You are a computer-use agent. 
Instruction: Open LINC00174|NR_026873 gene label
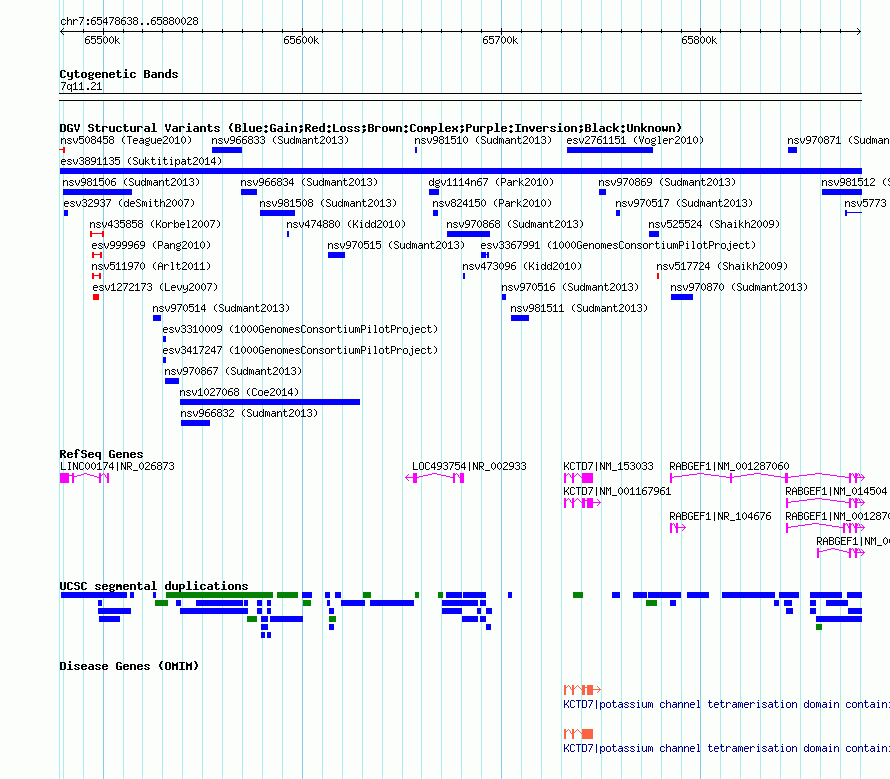click(117, 466)
